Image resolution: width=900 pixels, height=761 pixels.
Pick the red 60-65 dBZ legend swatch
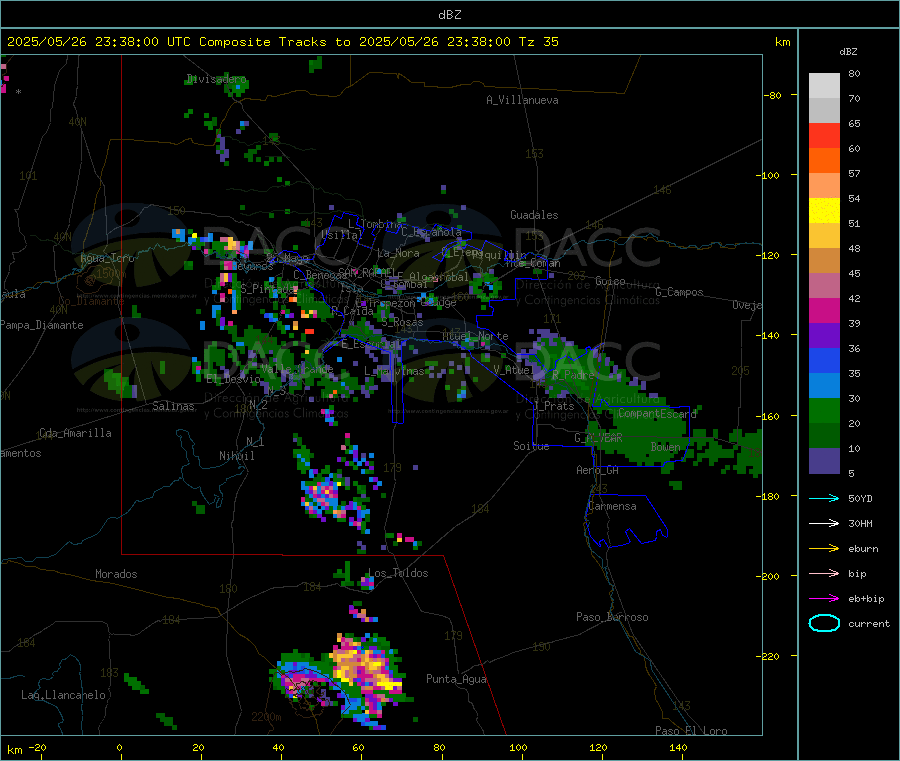824,135
